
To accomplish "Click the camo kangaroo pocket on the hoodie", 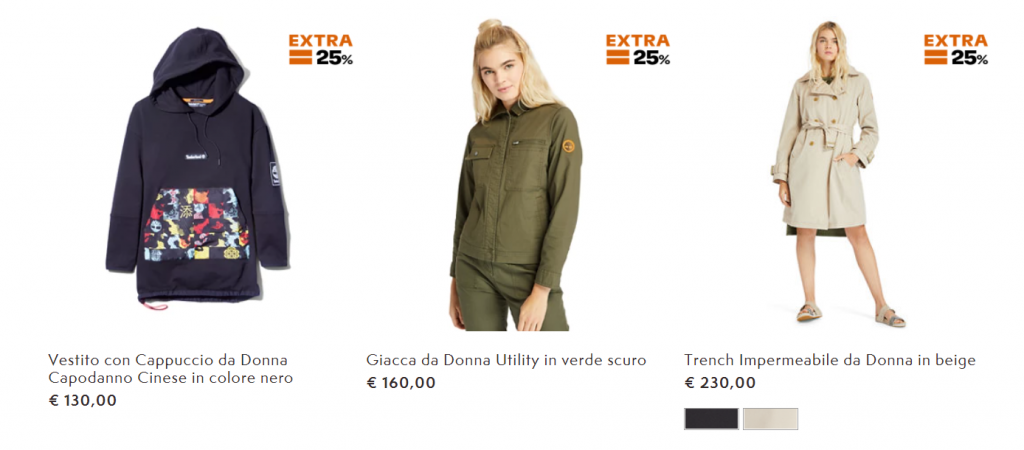I will [x=197, y=224].
